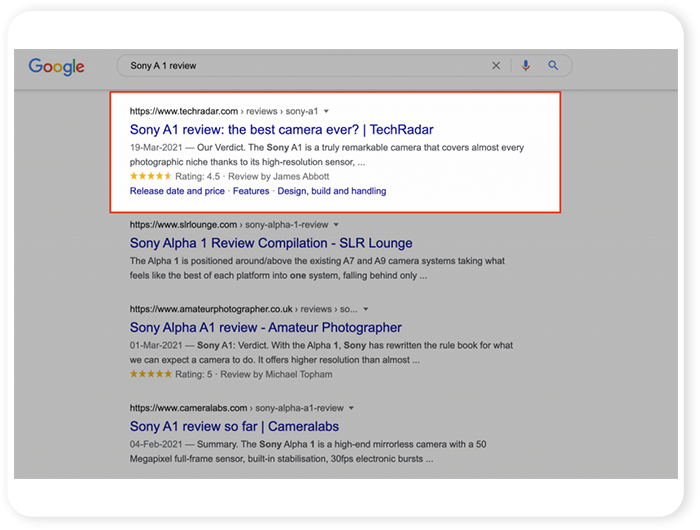Viewport: 700px width, 530px height.
Task: Open dropdown arrow next to cameralabs.com URL
Action: click(x=351, y=408)
